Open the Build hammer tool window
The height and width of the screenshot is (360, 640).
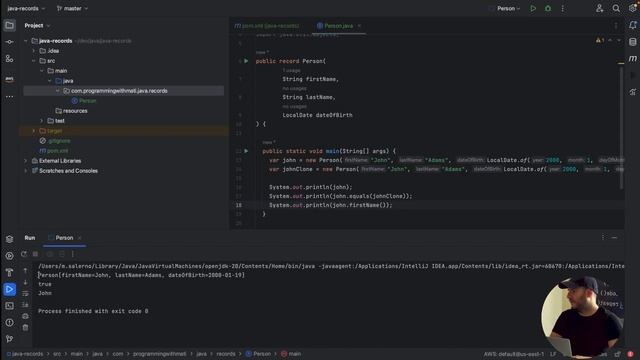9,272
